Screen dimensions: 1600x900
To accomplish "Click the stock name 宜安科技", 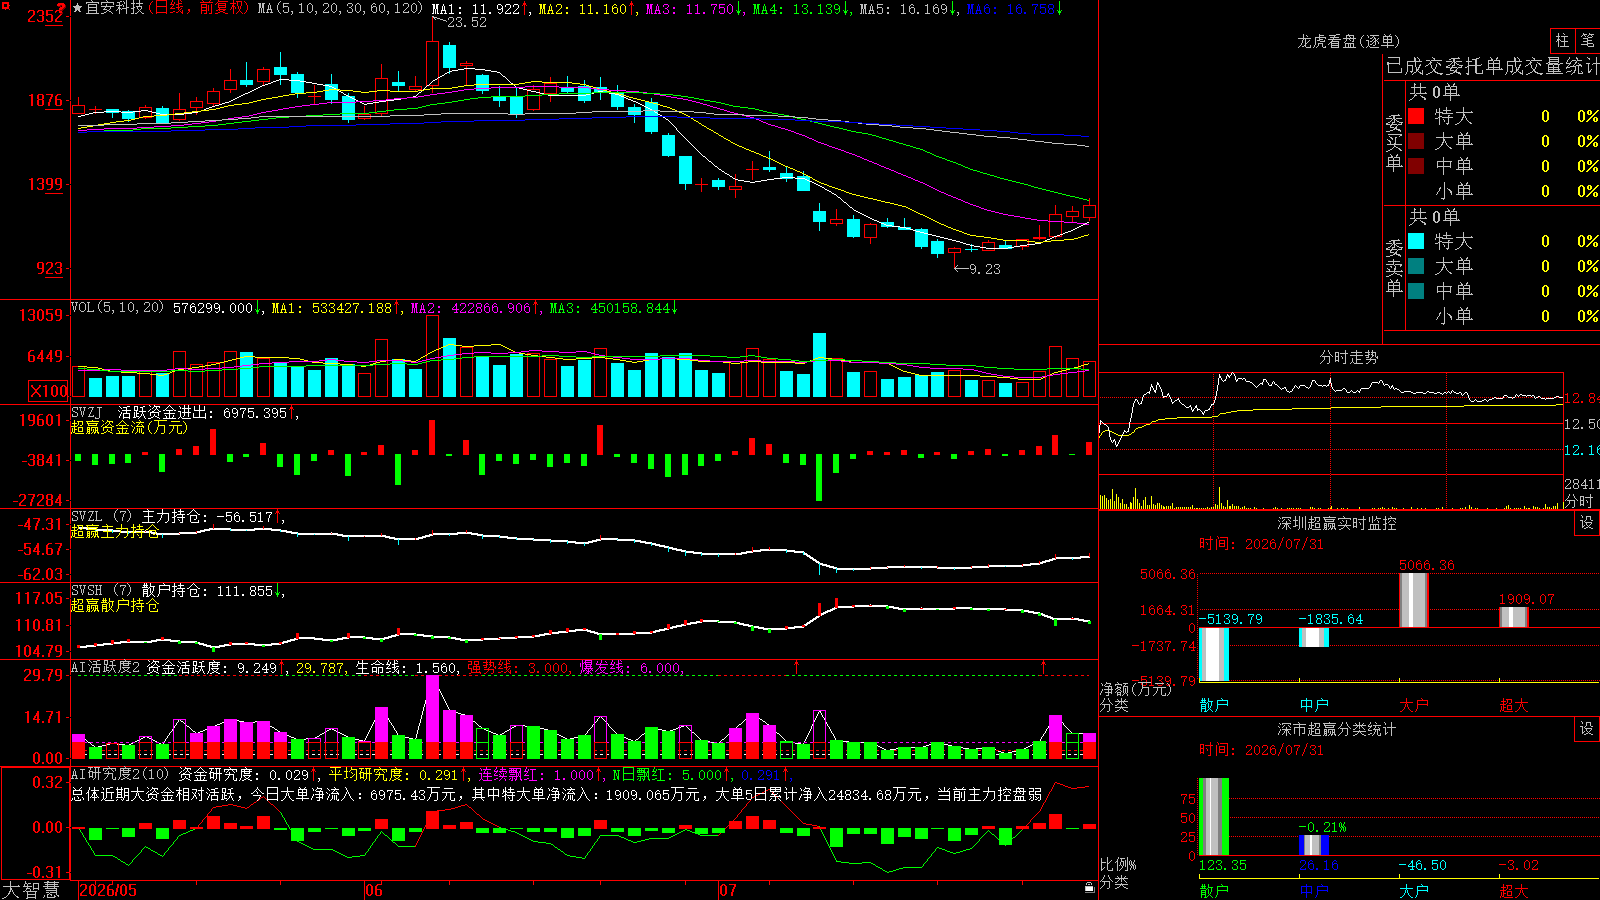I will (x=114, y=8).
